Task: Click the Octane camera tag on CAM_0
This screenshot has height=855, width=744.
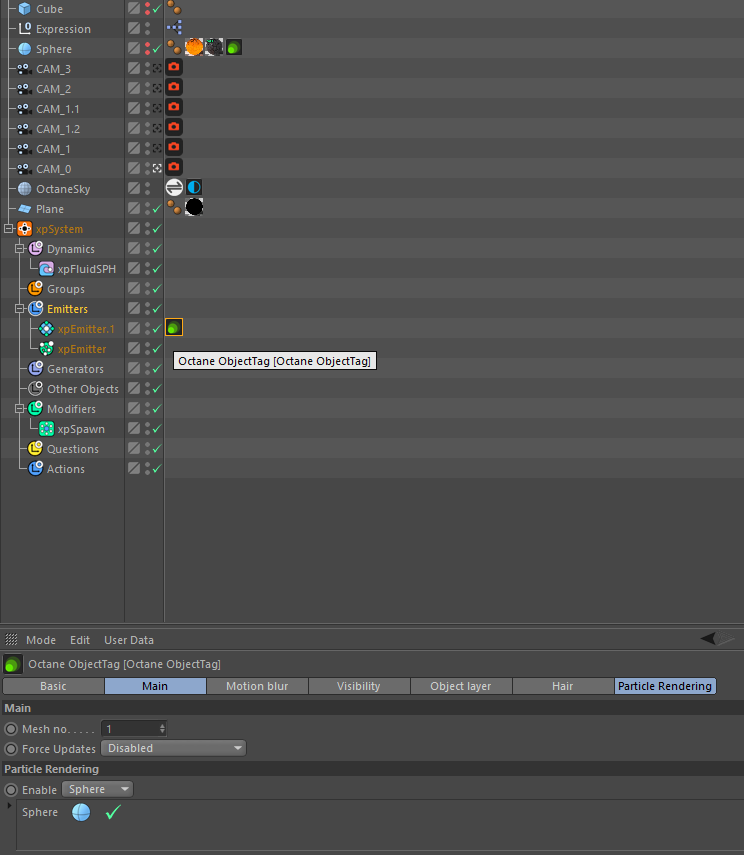Action: (x=174, y=167)
